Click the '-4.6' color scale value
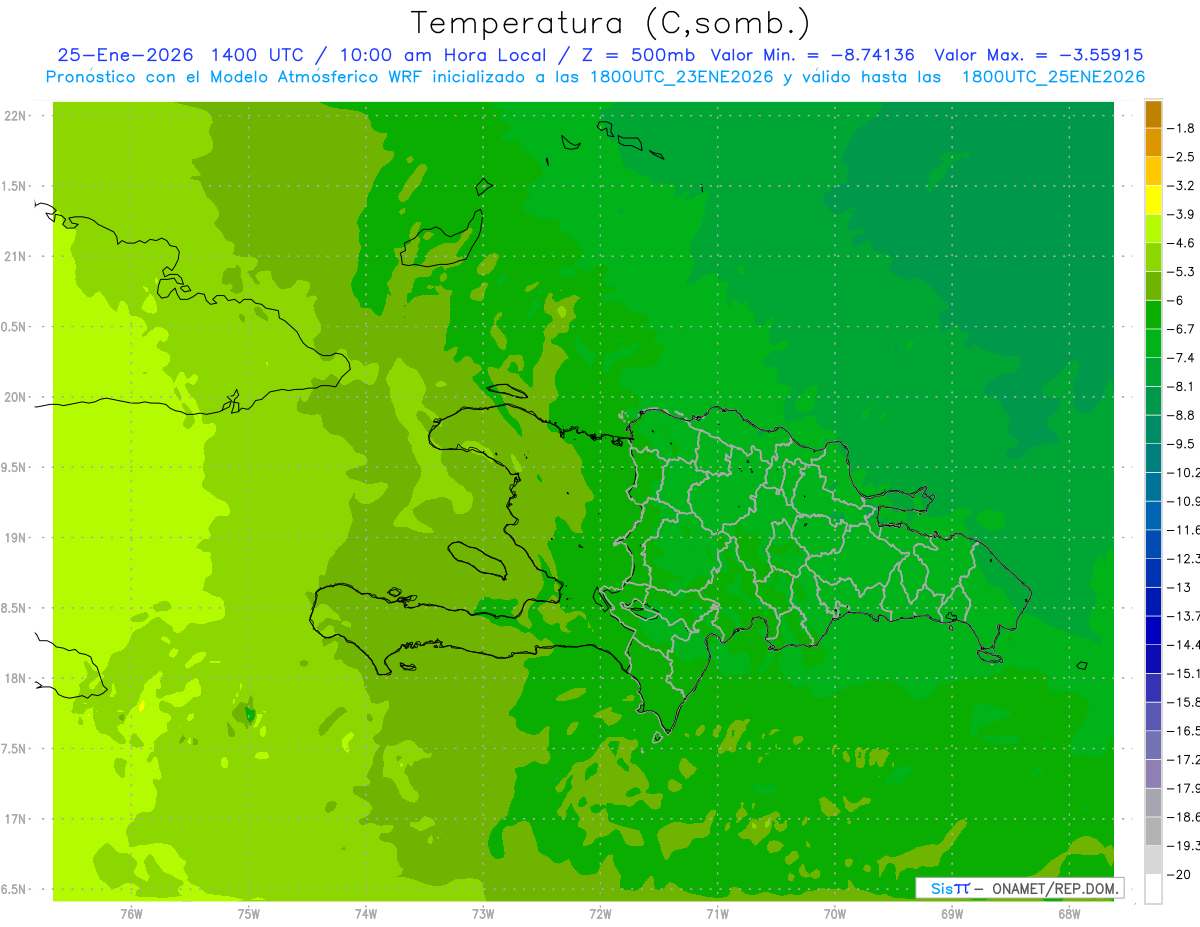 (1181, 243)
